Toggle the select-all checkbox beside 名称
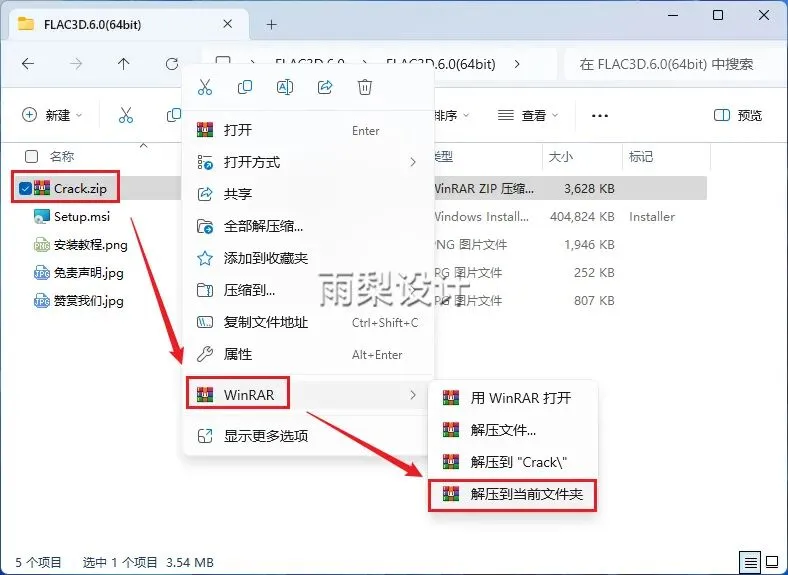 (31, 156)
